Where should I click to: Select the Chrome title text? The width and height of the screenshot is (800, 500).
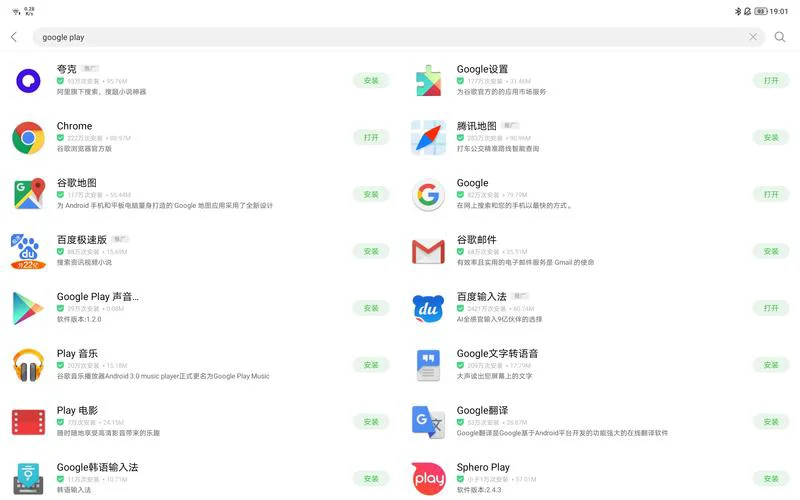coord(74,126)
